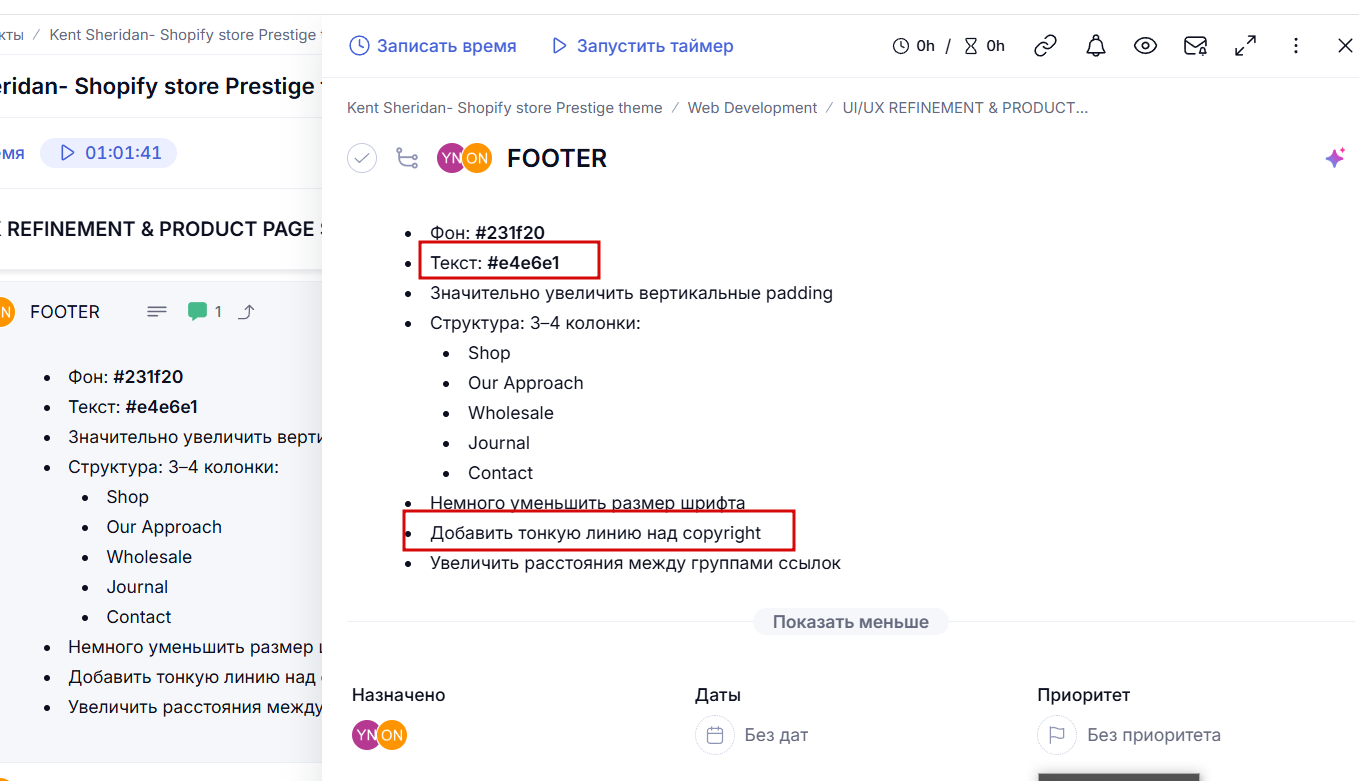This screenshot has width=1359, height=781.
Task: Toggle the eye watcher icon
Action: pos(1145,46)
